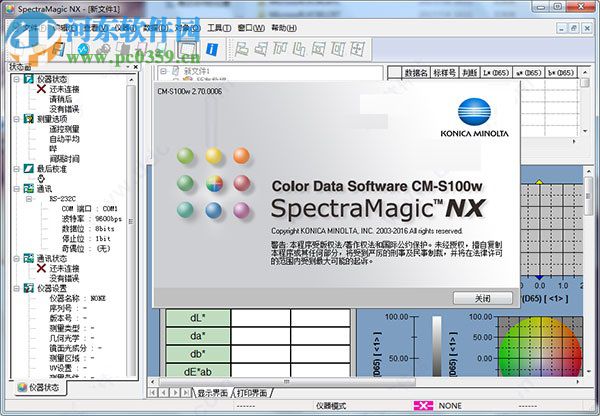The image size is (600, 416).
Task: Click the 通讯 tree node icon
Action: coord(29,189)
